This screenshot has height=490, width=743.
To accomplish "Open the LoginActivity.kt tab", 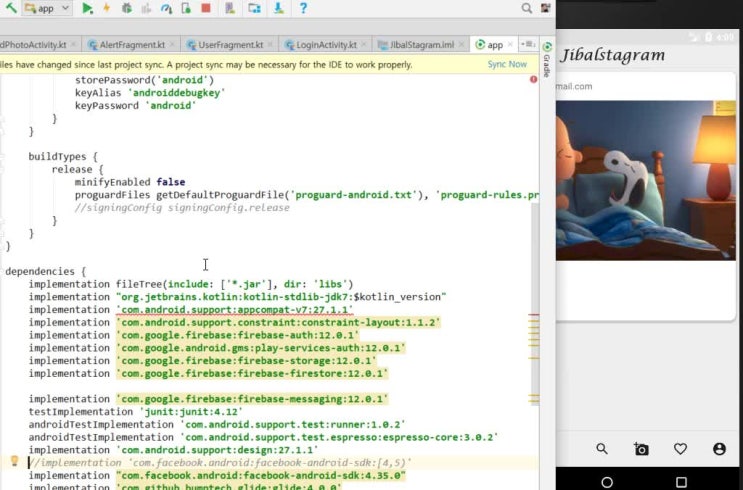I will point(325,45).
